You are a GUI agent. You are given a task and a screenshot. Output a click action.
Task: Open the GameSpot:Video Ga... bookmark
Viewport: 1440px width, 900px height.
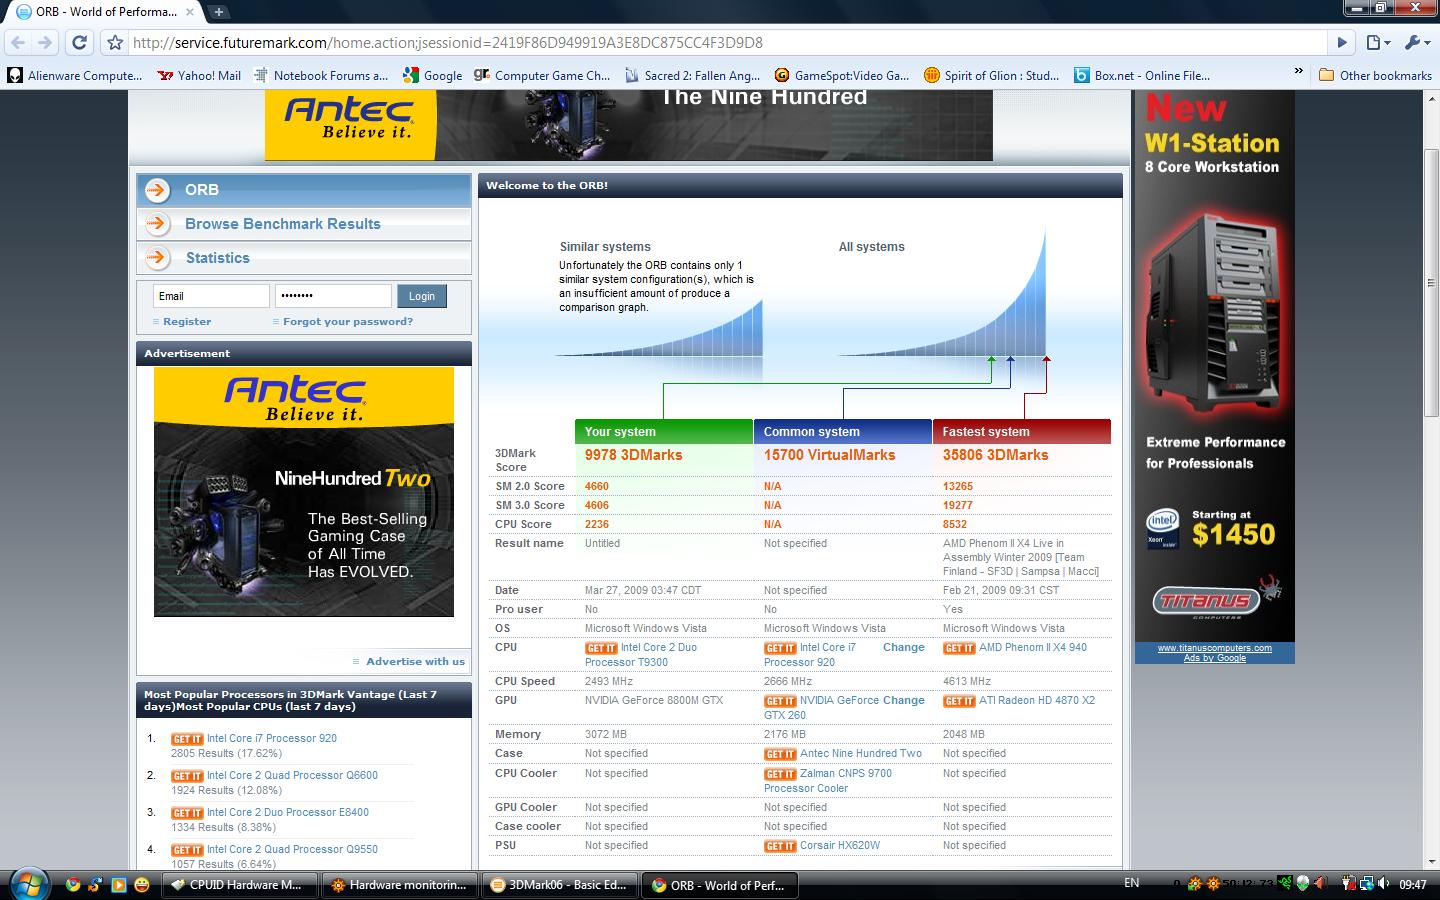(x=842, y=75)
